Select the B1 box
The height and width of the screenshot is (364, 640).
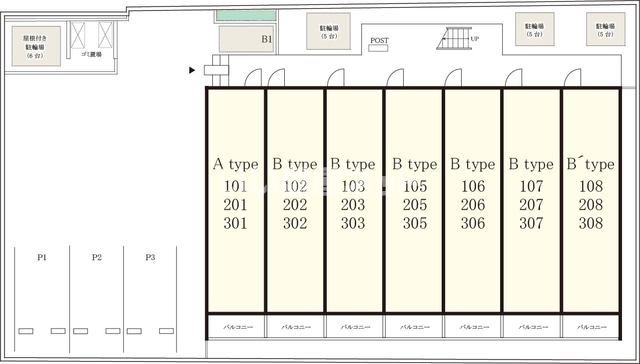pyautogui.click(x=247, y=39)
